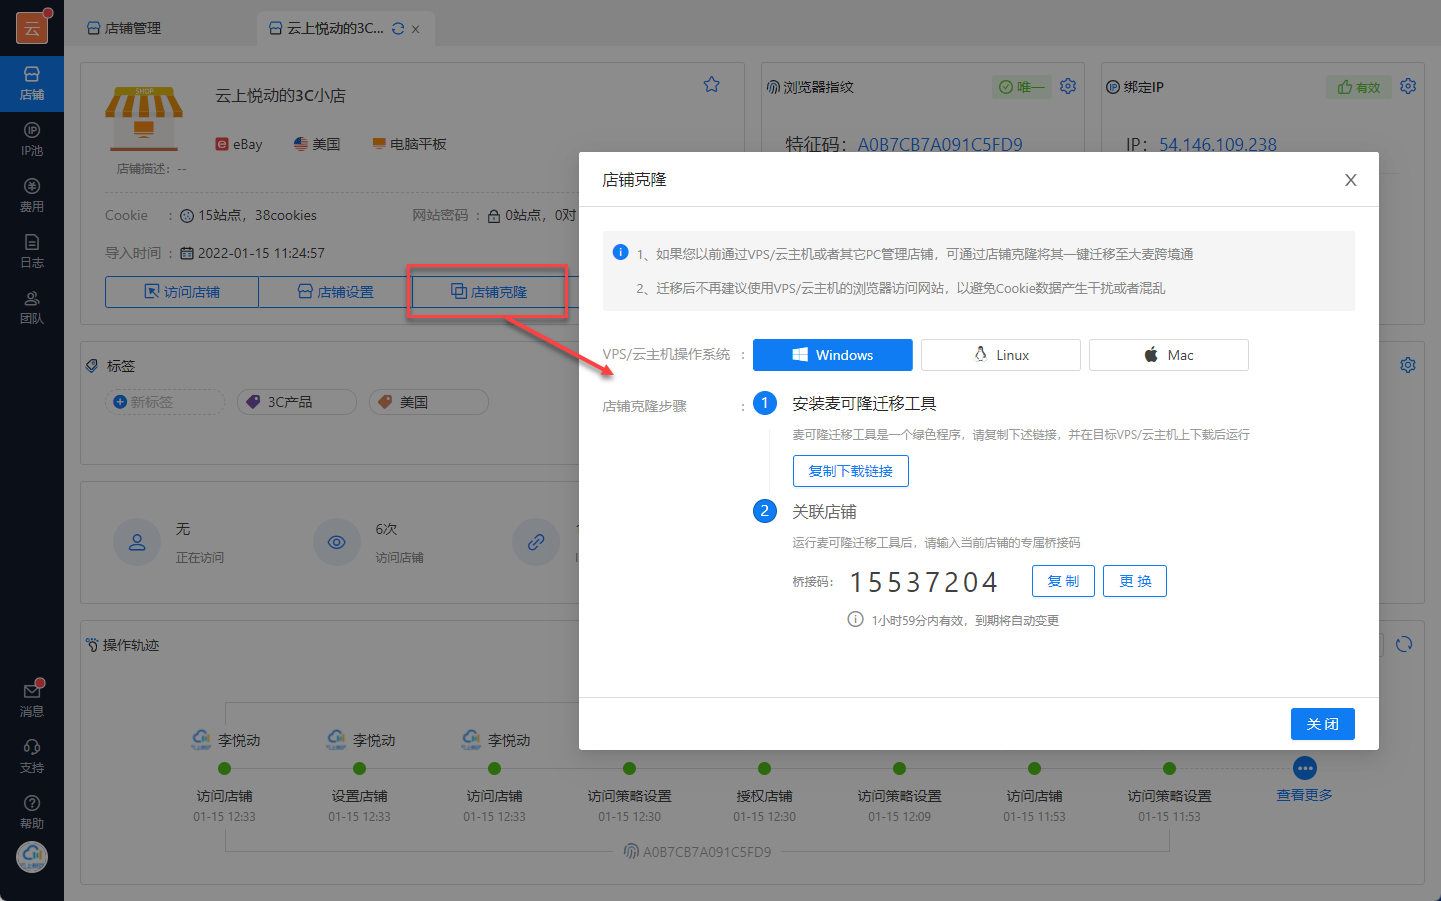1441x901 pixels.
Task: Select Linux as VPS operating system
Action: (1000, 355)
